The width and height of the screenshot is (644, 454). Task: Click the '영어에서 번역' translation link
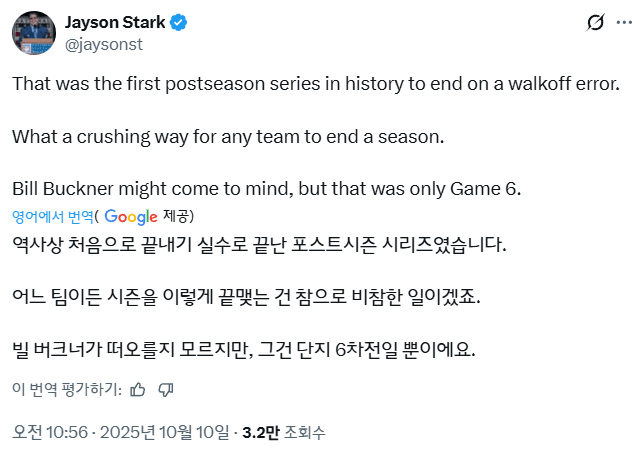coord(53,216)
